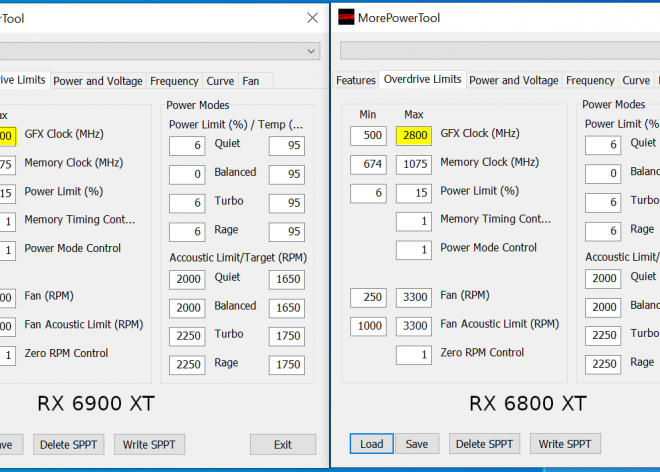Click Write SPPT in the RX 6900 XT window

click(x=149, y=445)
